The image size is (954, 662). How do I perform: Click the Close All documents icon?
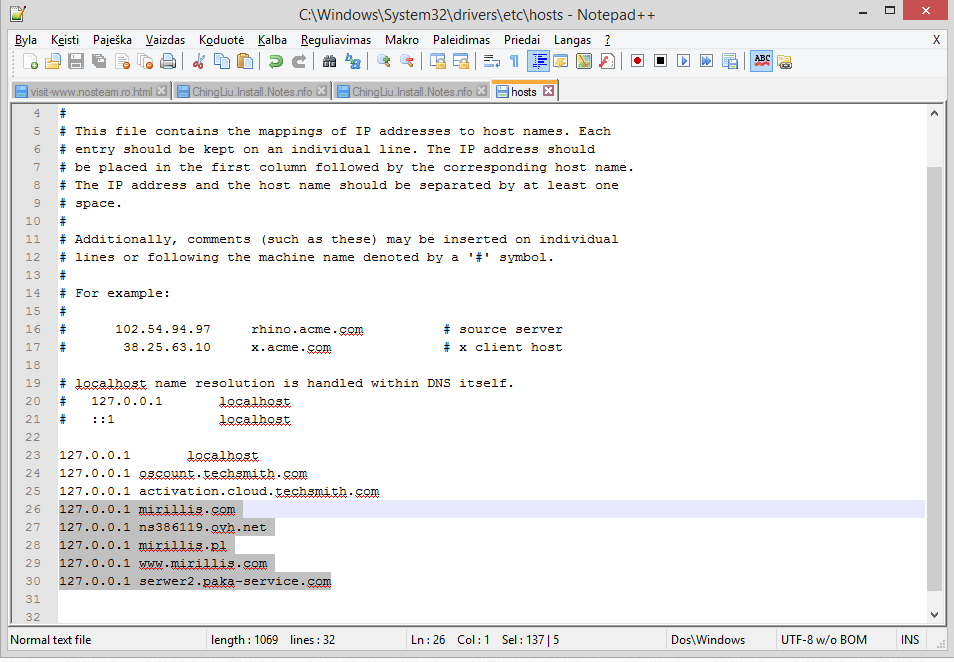click(x=145, y=61)
